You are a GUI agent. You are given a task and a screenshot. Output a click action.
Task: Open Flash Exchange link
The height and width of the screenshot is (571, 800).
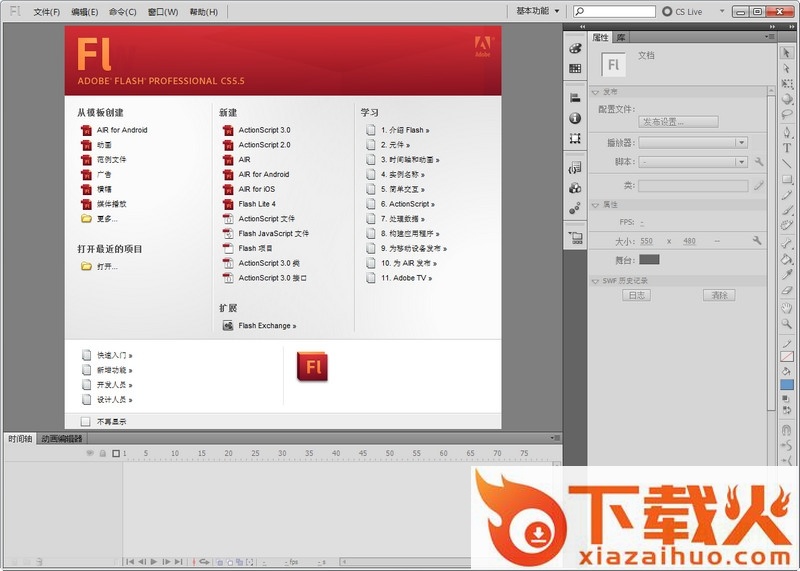click(x=259, y=326)
